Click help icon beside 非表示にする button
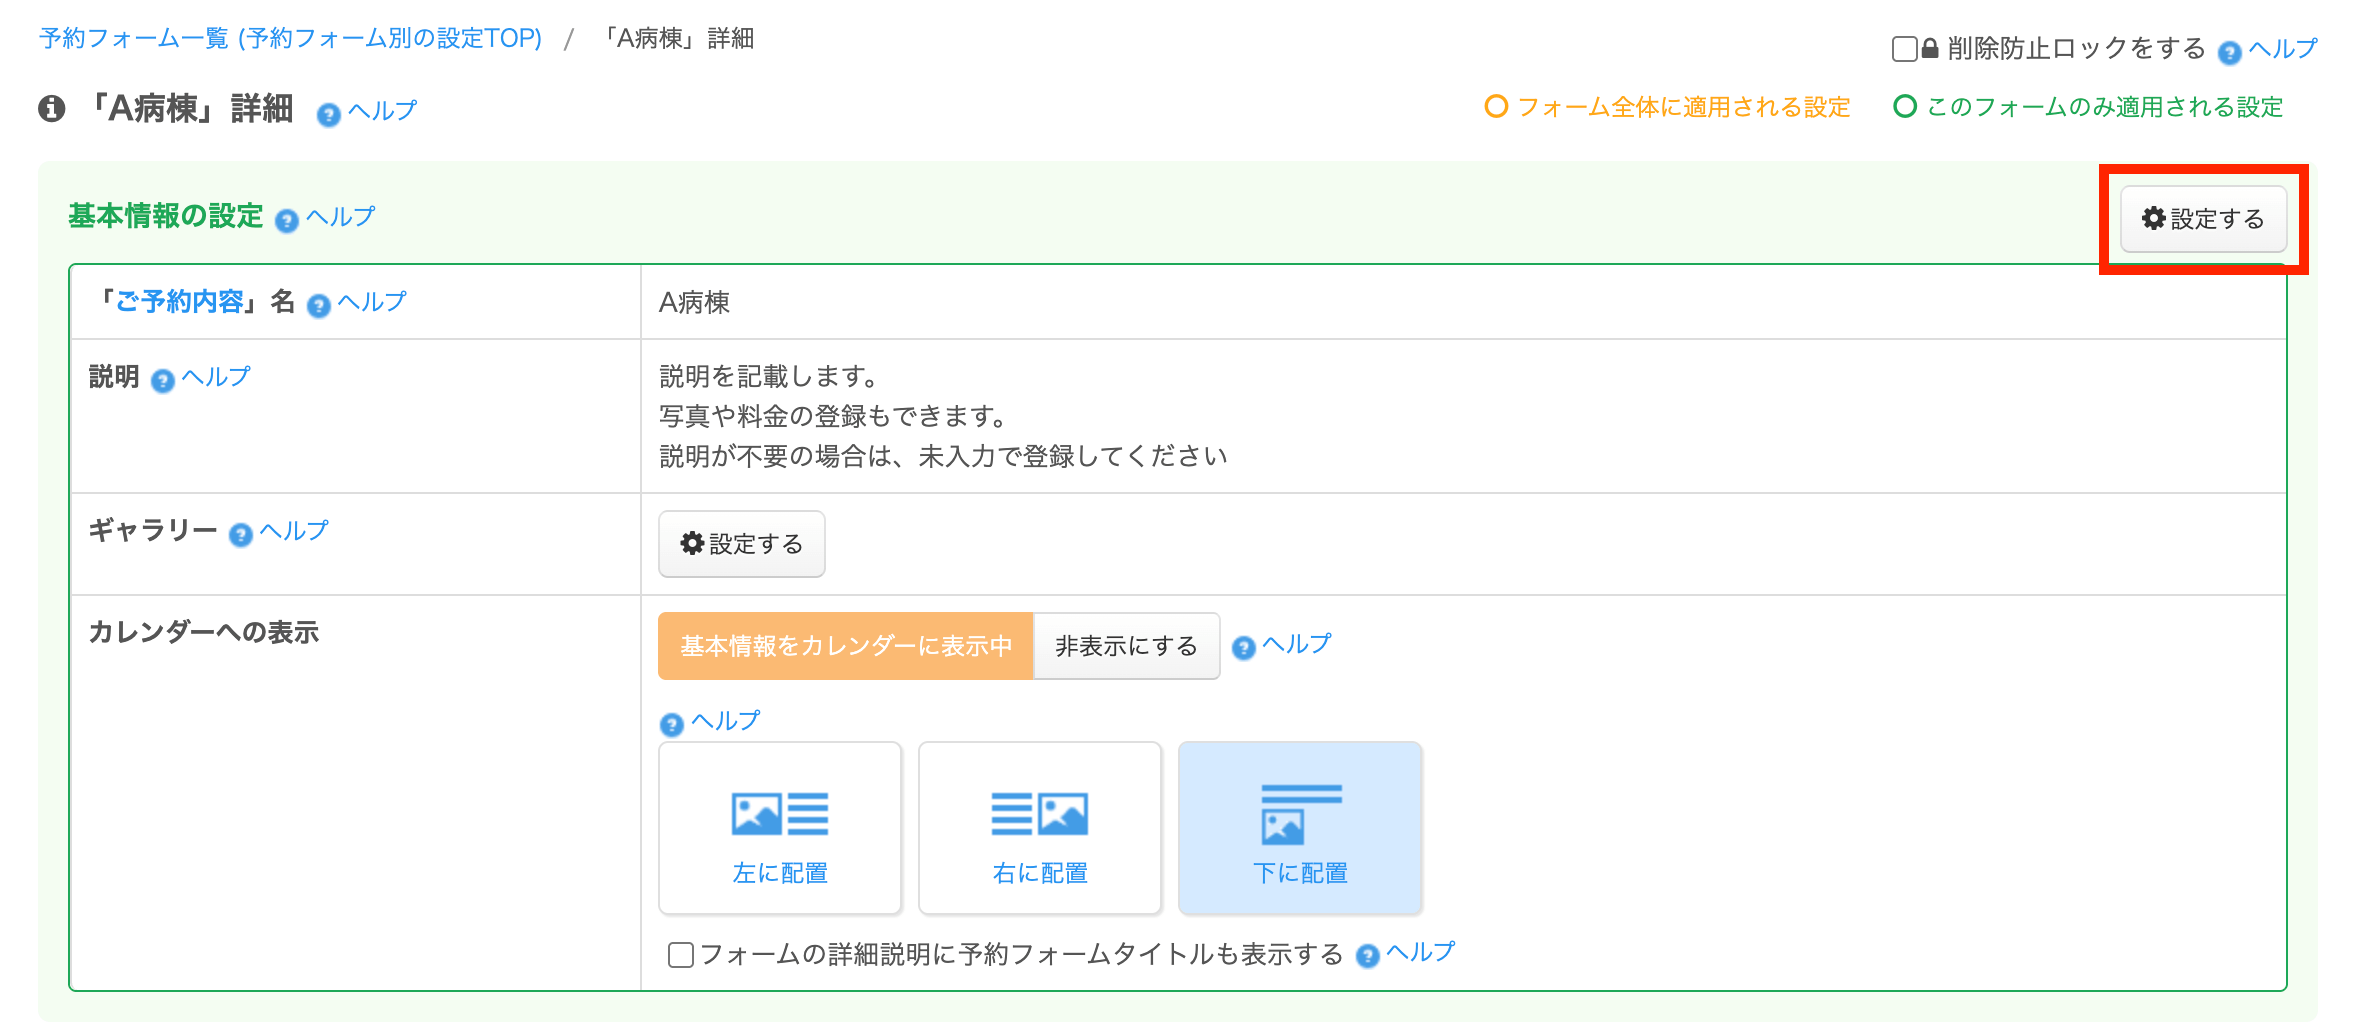2354x1036 pixels. click(1244, 648)
